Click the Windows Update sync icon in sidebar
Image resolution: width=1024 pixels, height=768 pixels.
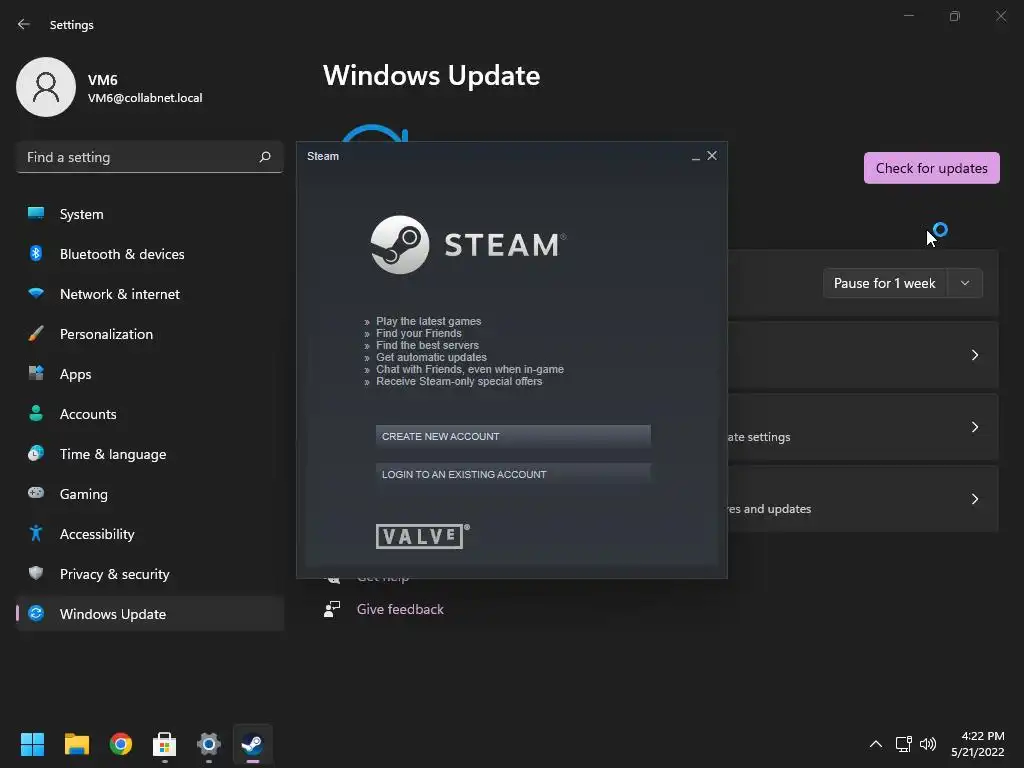[x=36, y=613]
